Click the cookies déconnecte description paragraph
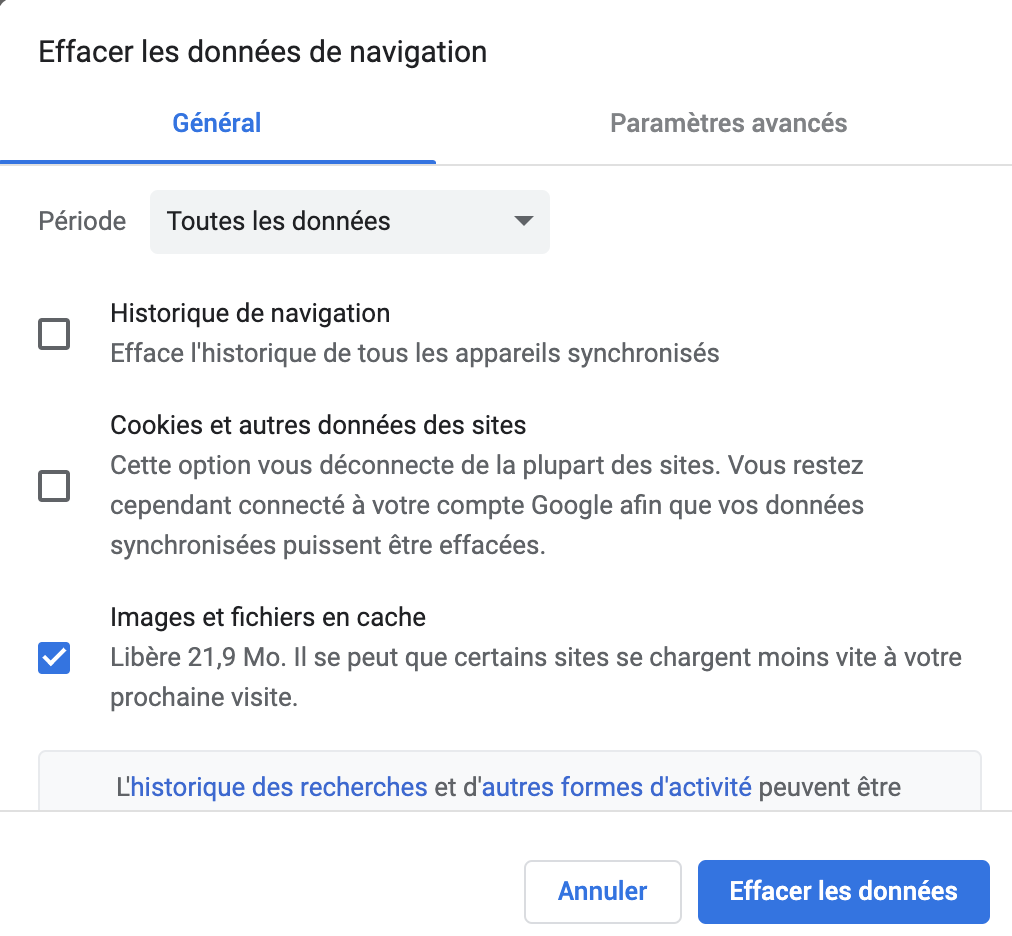Screen dimensions: 1012x936 click(x=487, y=505)
